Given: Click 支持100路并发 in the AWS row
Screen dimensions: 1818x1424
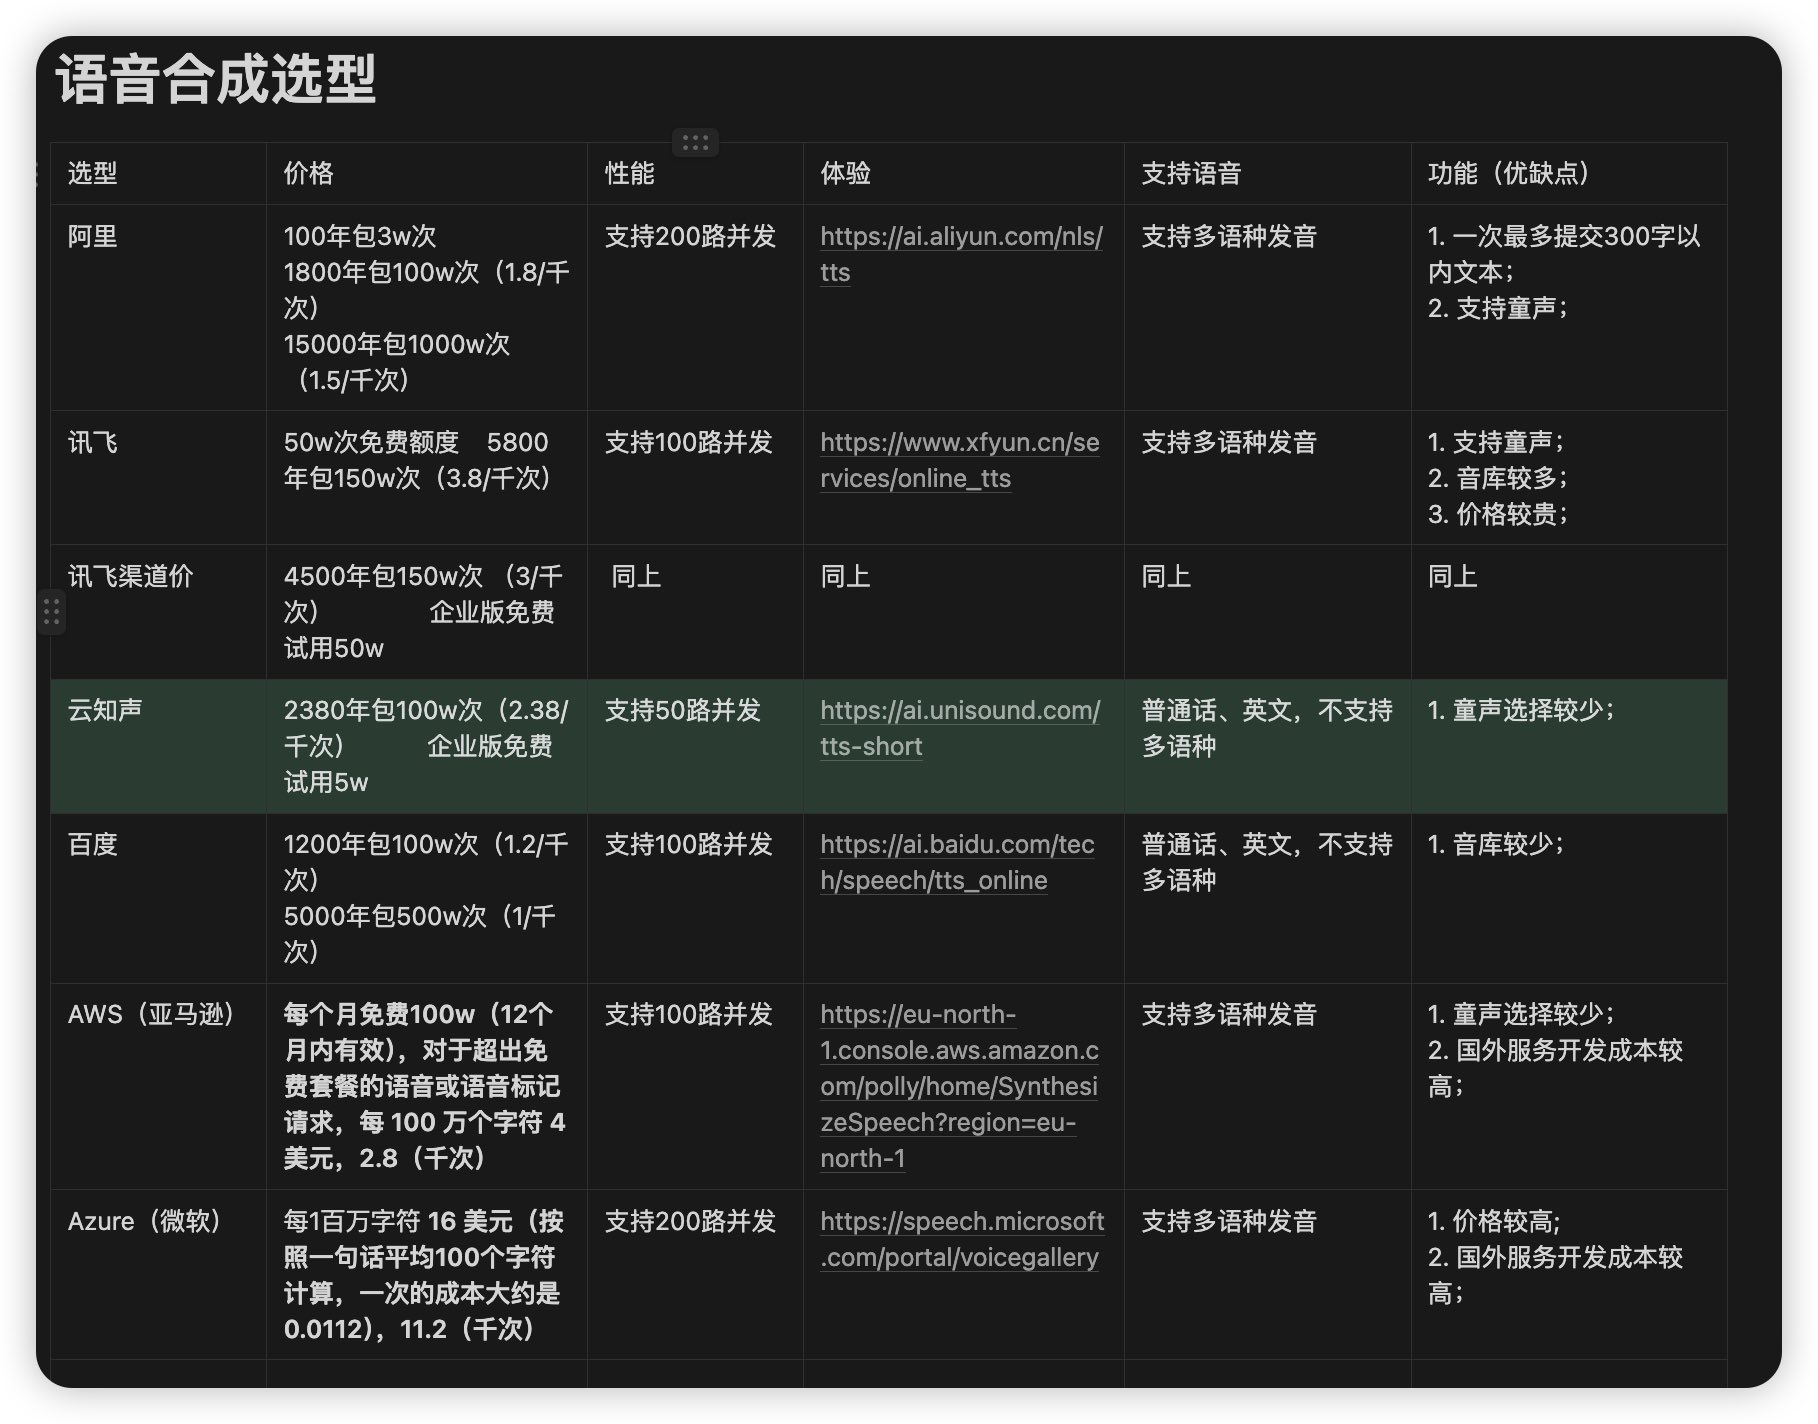Looking at the screenshot, I should pos(689,1015).
